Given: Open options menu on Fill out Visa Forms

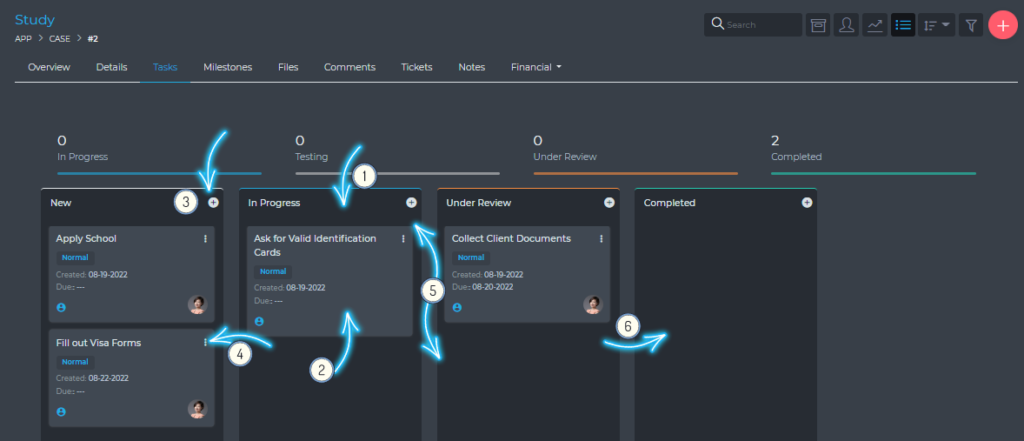Looking at the screenshot, I should (205, 342).
